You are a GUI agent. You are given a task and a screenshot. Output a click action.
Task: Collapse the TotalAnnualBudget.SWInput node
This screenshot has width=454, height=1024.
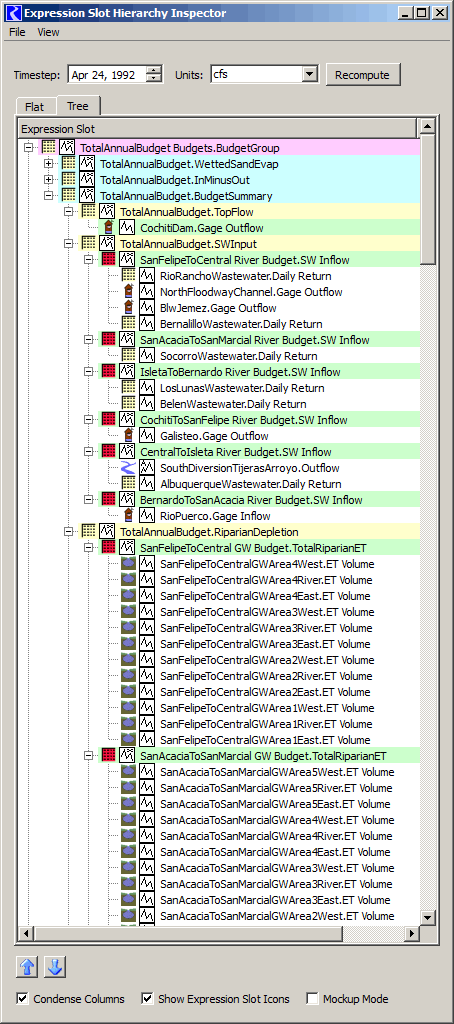coord(69,244)
